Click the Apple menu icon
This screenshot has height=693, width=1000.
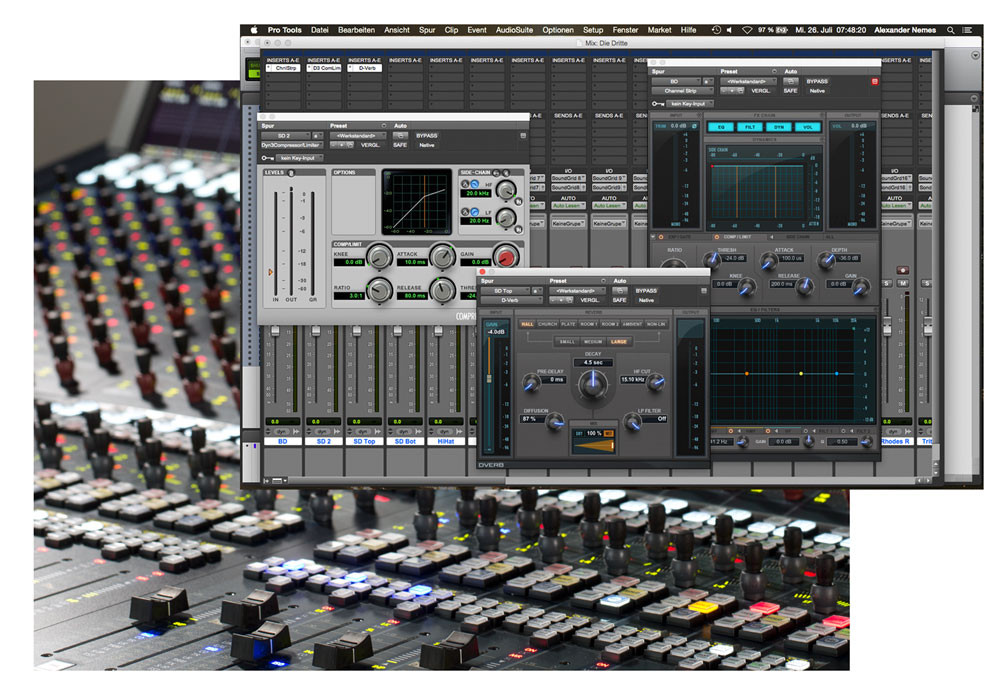pyautogui.click(x=254, y=30)
